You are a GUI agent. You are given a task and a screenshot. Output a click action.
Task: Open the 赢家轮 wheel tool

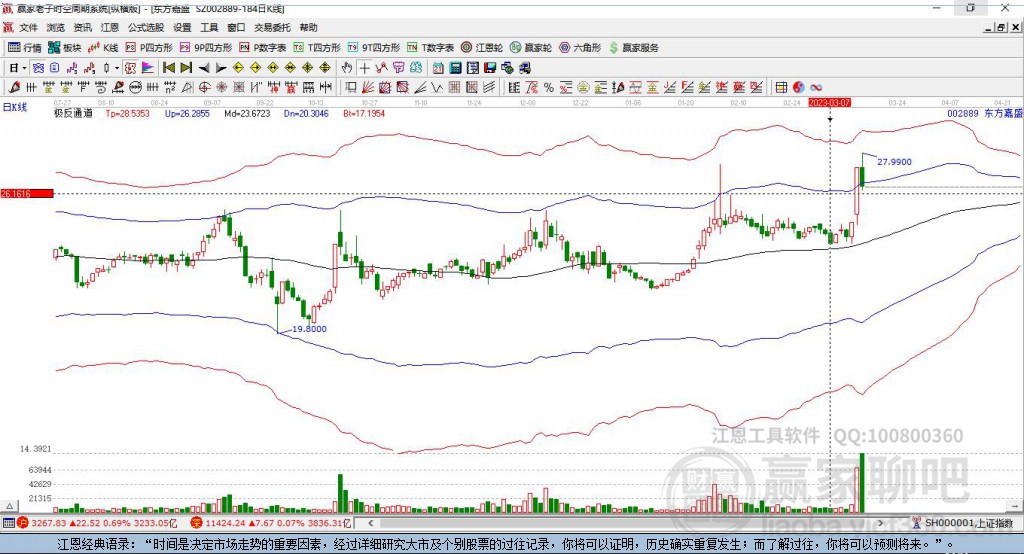531,48
